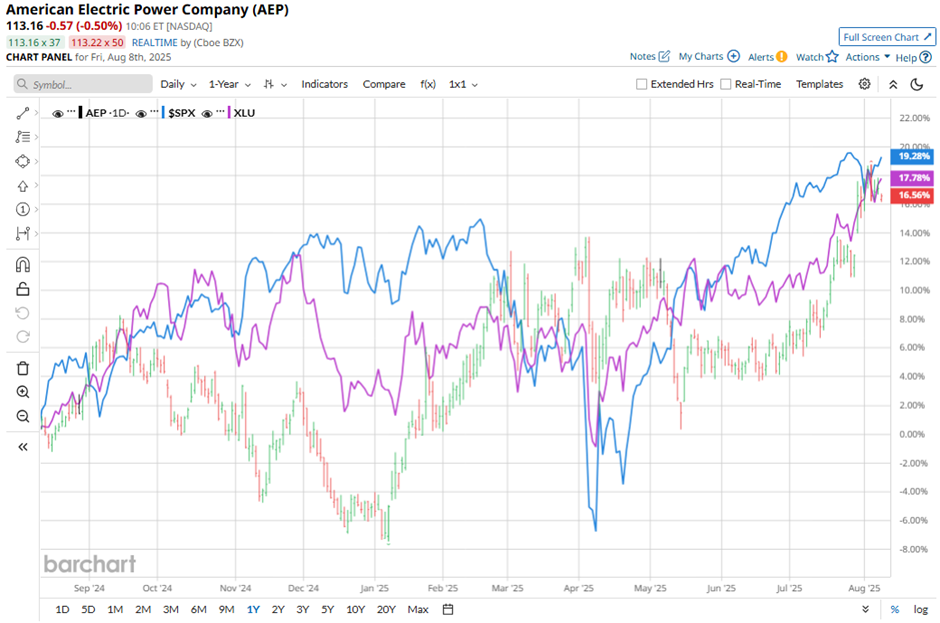Redo the last chart action

click(x=23, y=337)
